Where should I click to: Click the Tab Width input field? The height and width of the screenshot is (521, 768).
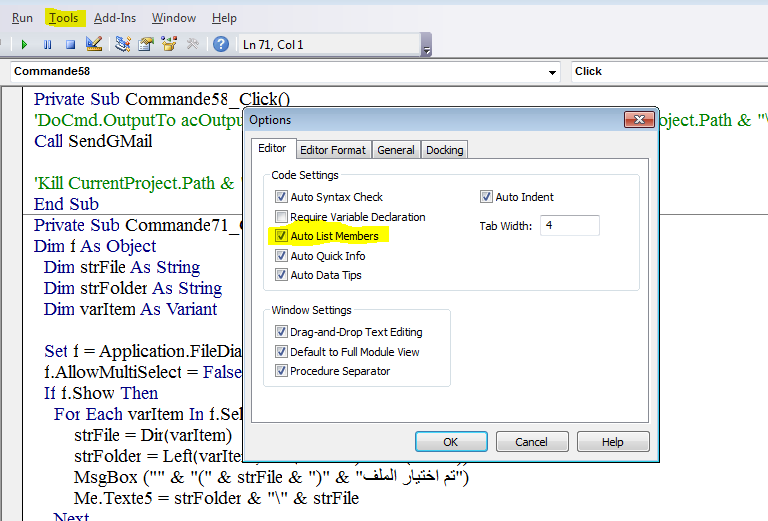pos(570,226)
